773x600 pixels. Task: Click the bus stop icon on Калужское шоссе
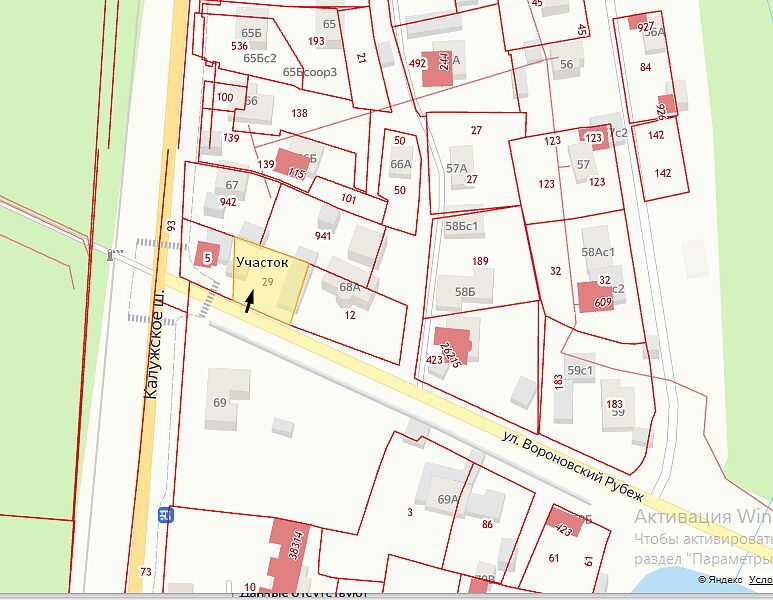point(165,515)
